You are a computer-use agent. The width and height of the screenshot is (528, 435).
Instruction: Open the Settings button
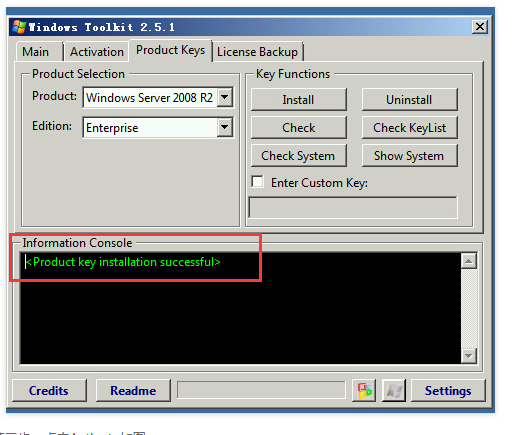click(x=448, y=391)
